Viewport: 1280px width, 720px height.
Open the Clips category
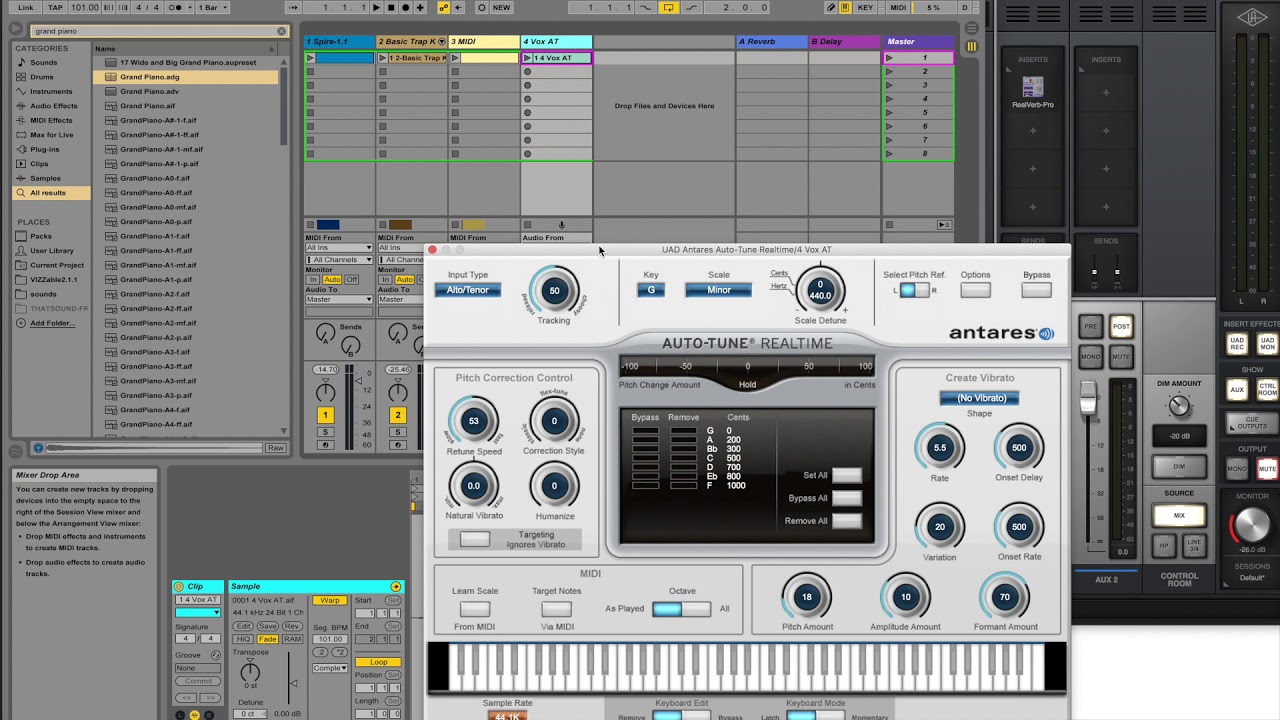39,164
